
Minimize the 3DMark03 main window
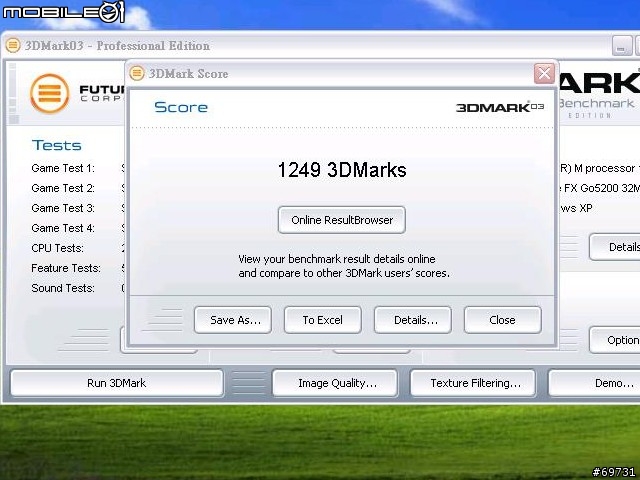622,46
